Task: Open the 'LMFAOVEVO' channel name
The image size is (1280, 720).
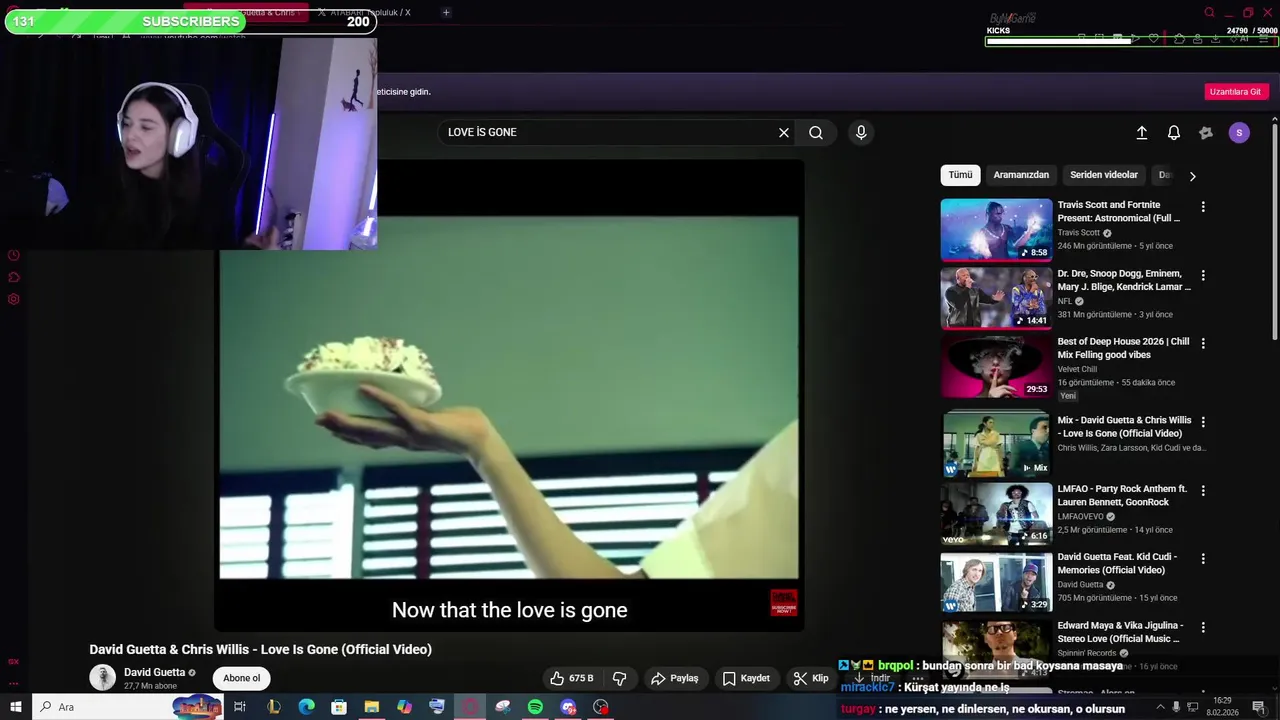Action: click(x=1080, y=517)
